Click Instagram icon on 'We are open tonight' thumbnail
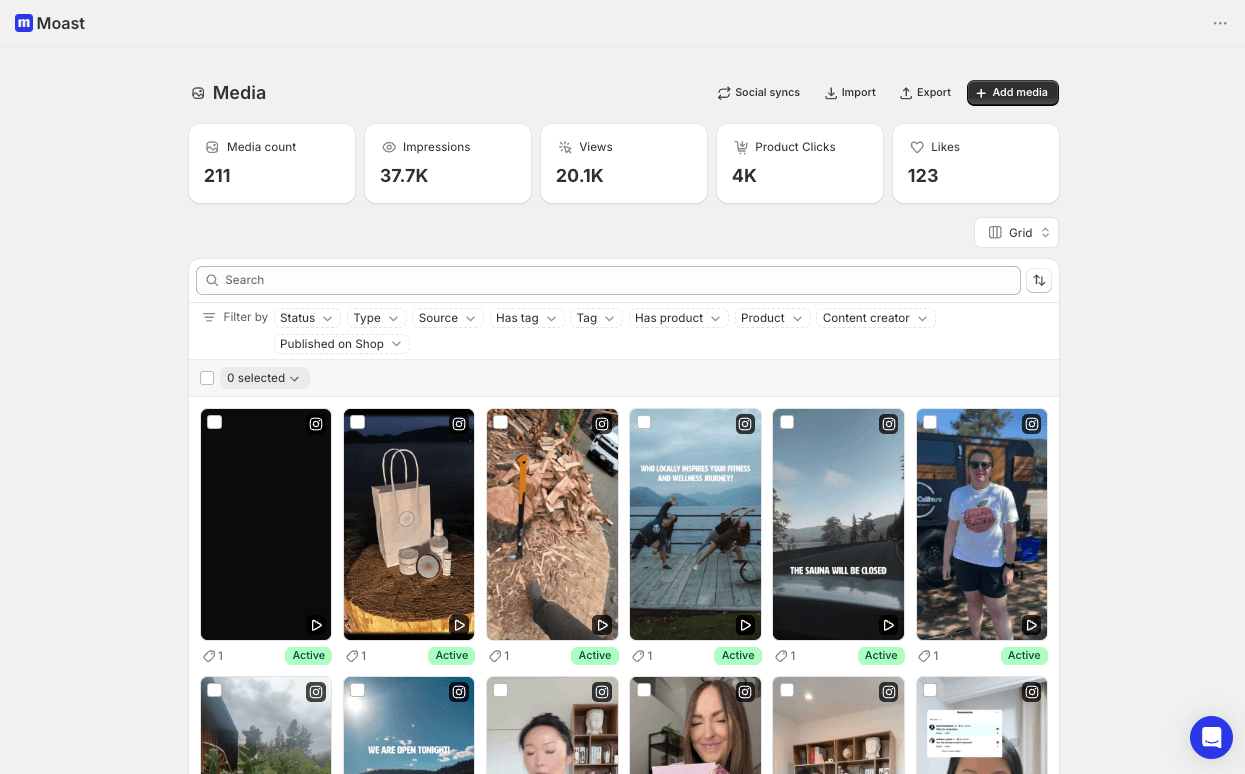This screenshot has width=1245, height=774. pyautogui.click(x=459, y=692)
